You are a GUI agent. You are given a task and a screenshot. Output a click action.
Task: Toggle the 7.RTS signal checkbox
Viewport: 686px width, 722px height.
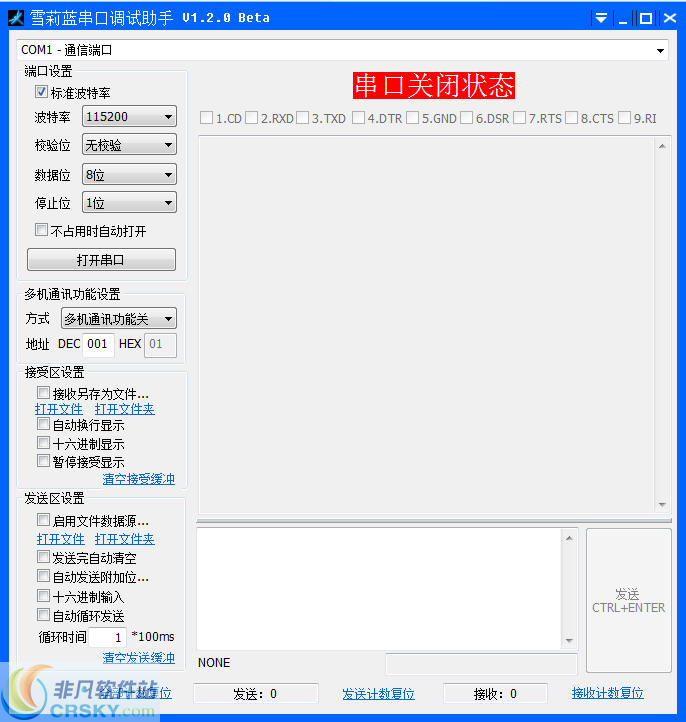(519, 118)
